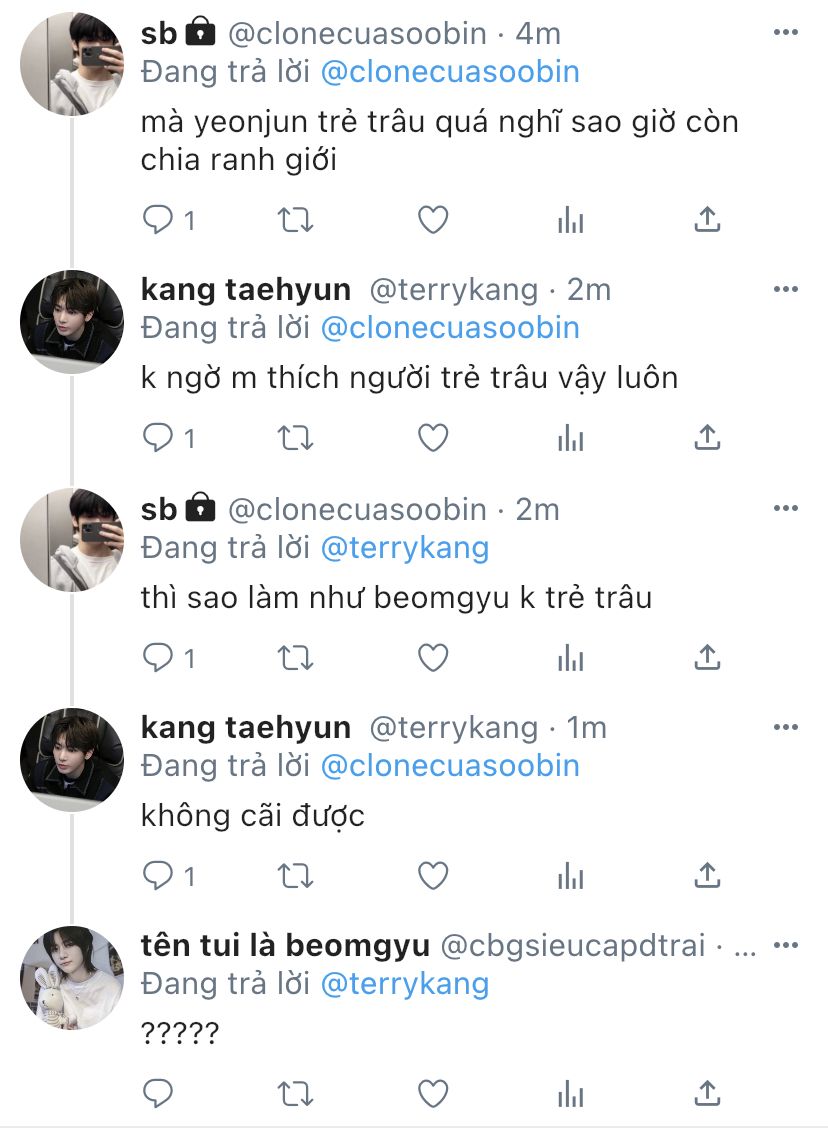View analytics for the 'beomgyu k trẻ trâu' tweet
Screen dimensions: 828x1129
pyautogui.click(x=570, y=657)
